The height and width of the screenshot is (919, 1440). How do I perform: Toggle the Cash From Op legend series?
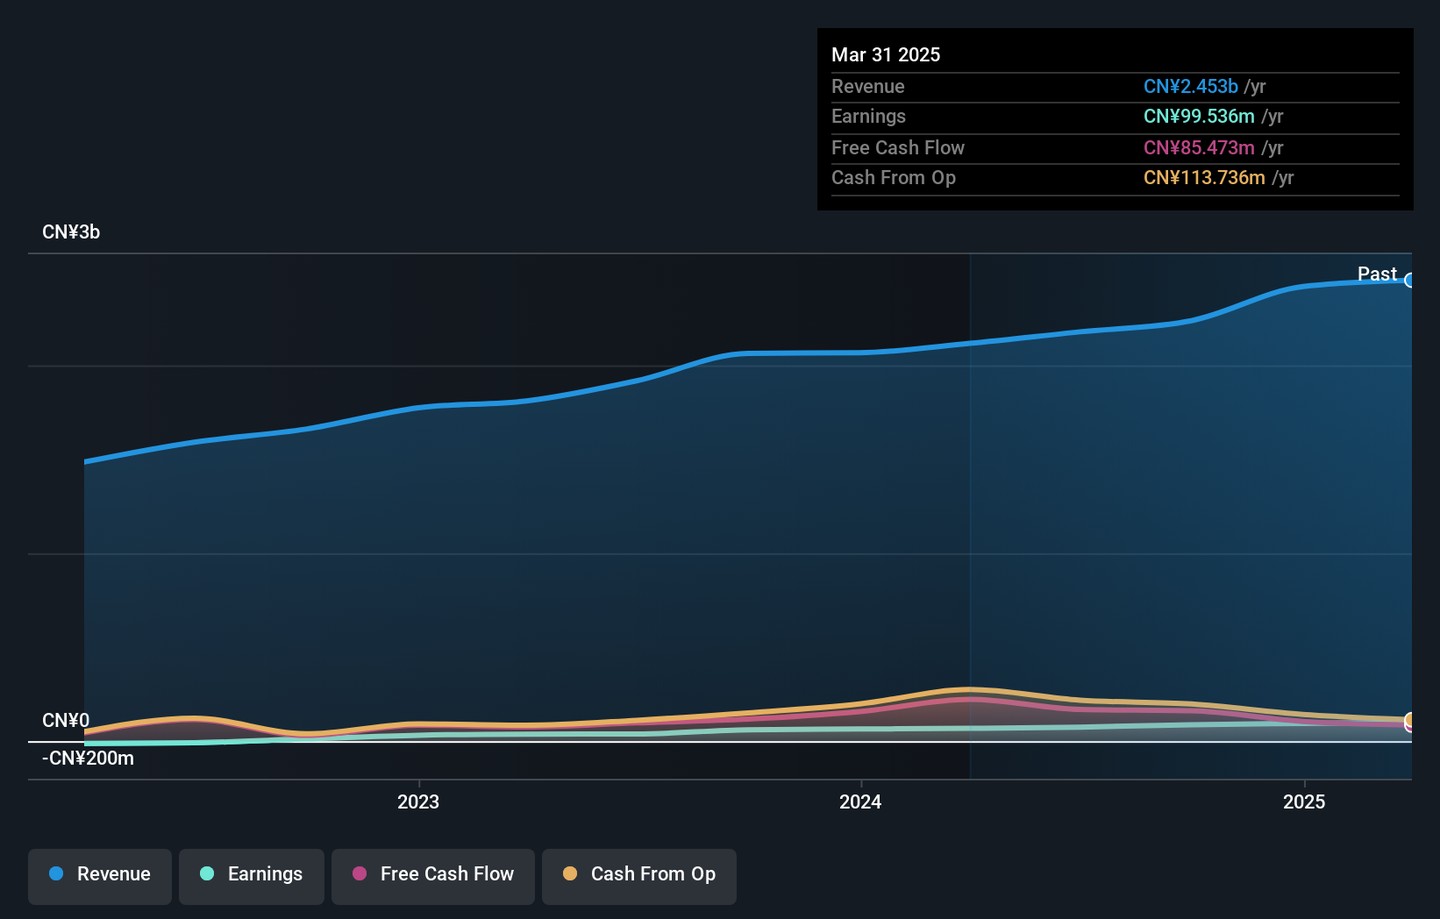click(639, 875)
